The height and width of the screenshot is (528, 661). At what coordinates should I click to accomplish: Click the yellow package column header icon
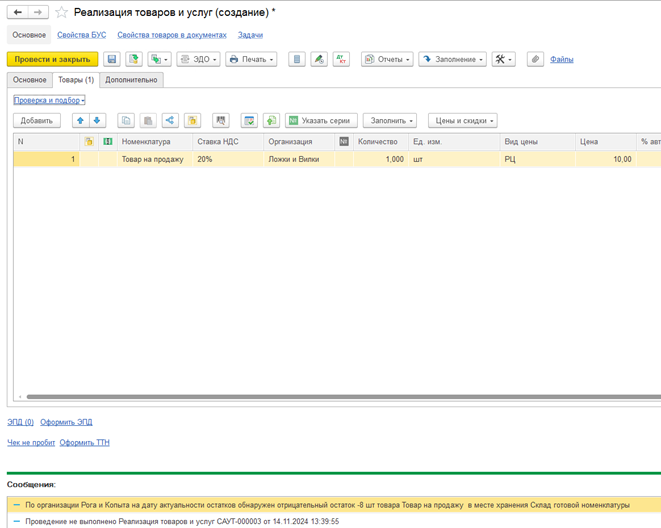89,142
